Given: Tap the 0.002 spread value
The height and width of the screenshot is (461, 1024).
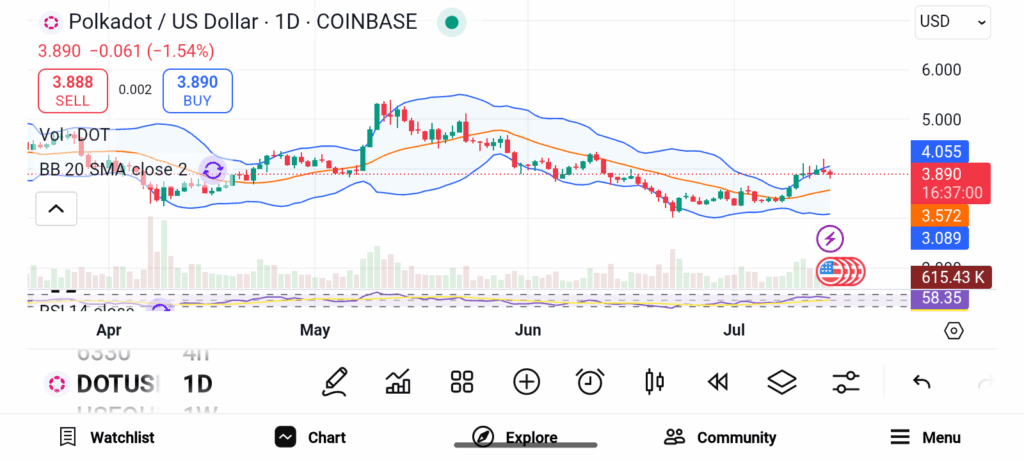Looking at the screenshot, I should [x=135, y=90].
